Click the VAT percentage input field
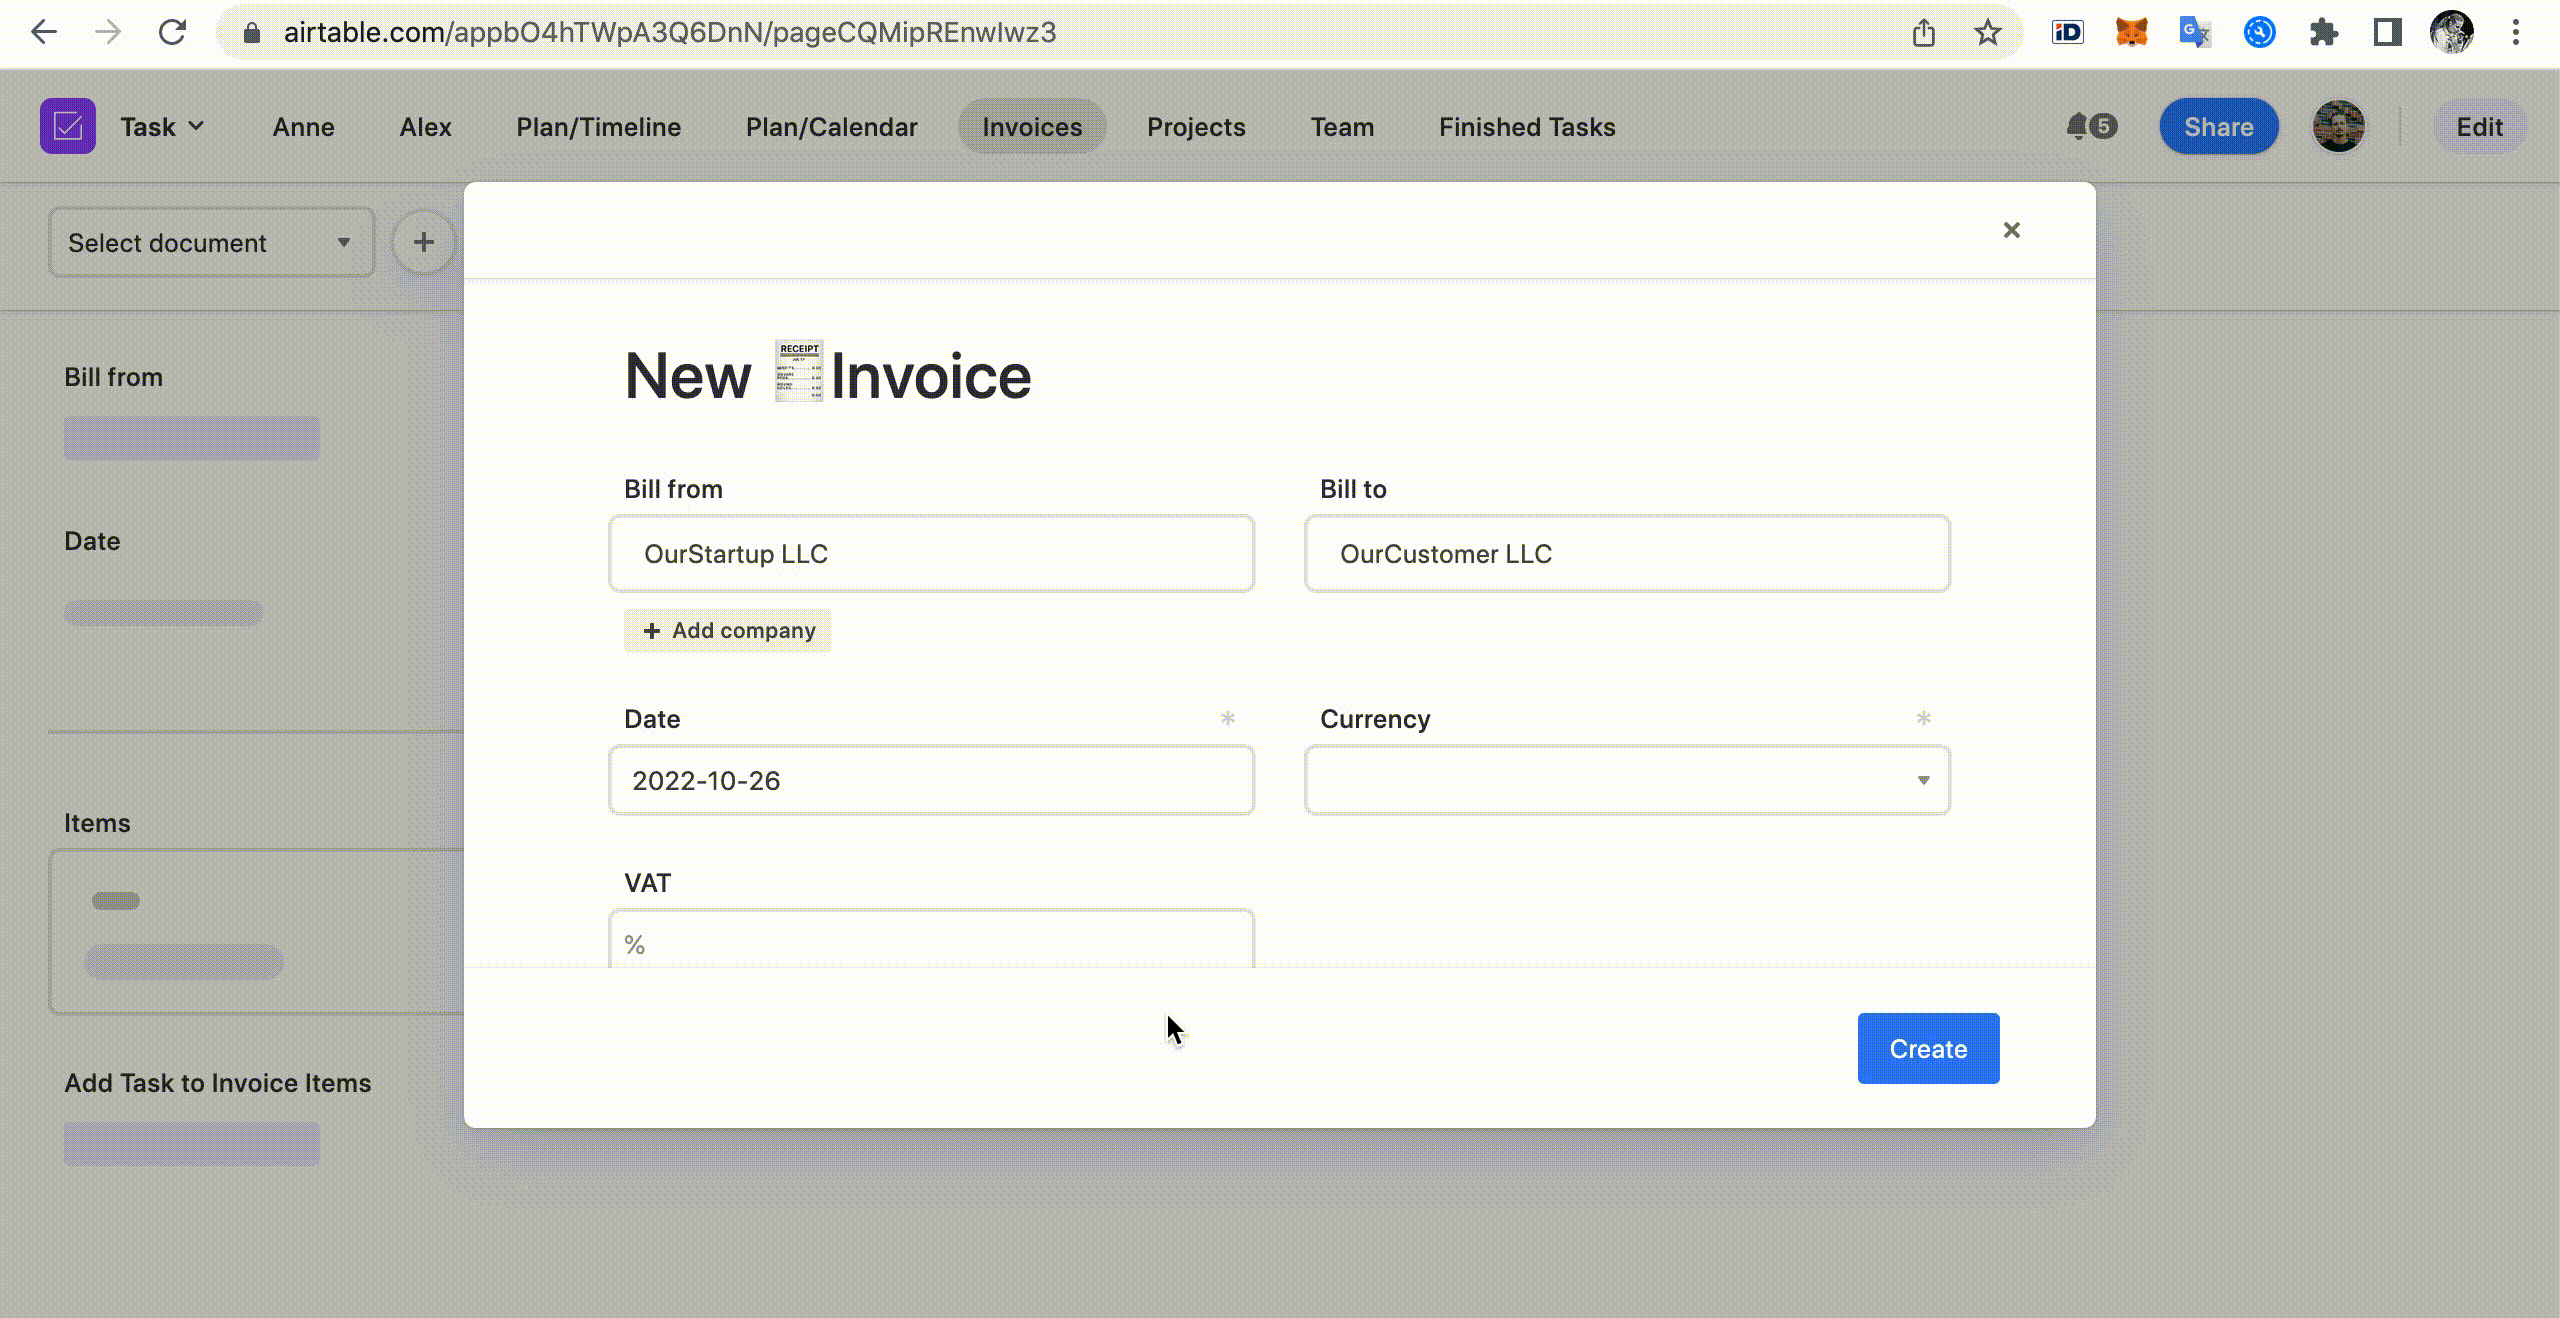This screenshot has width=2560, height=1318. pyautogui.click(x=929, y=945)
